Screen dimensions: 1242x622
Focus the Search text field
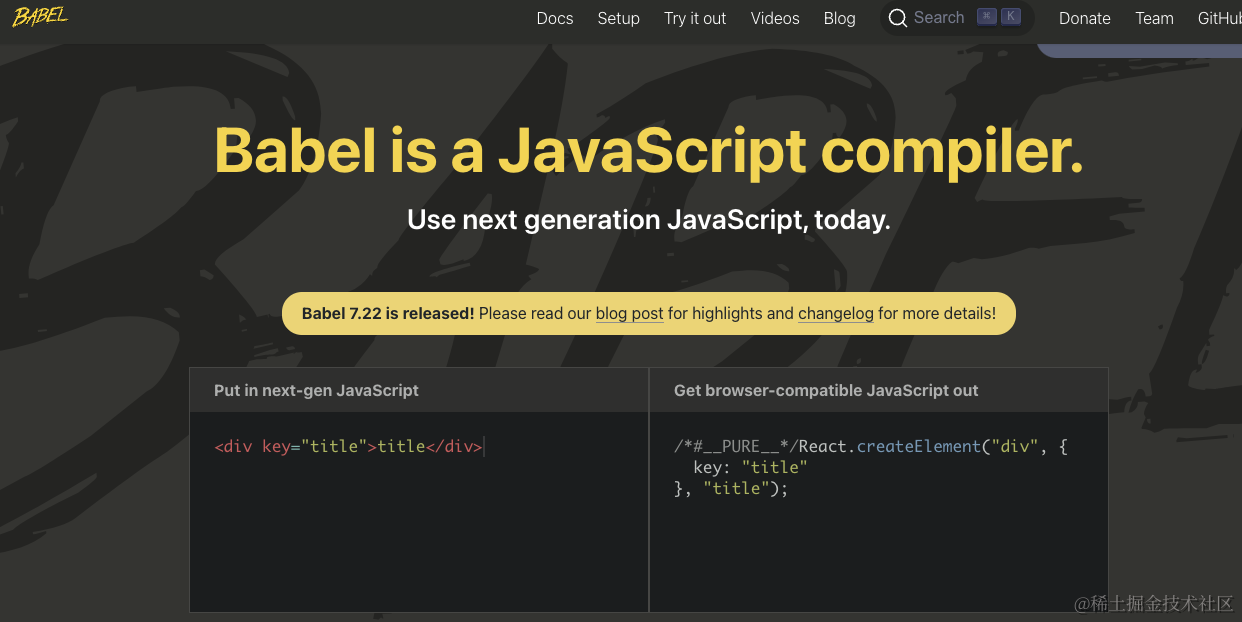939,18
